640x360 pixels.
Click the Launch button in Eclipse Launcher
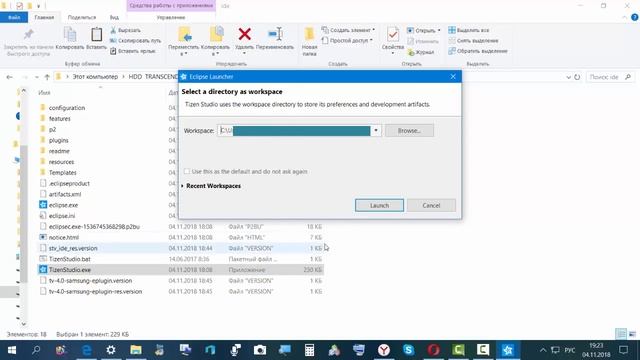click(379, 205)
